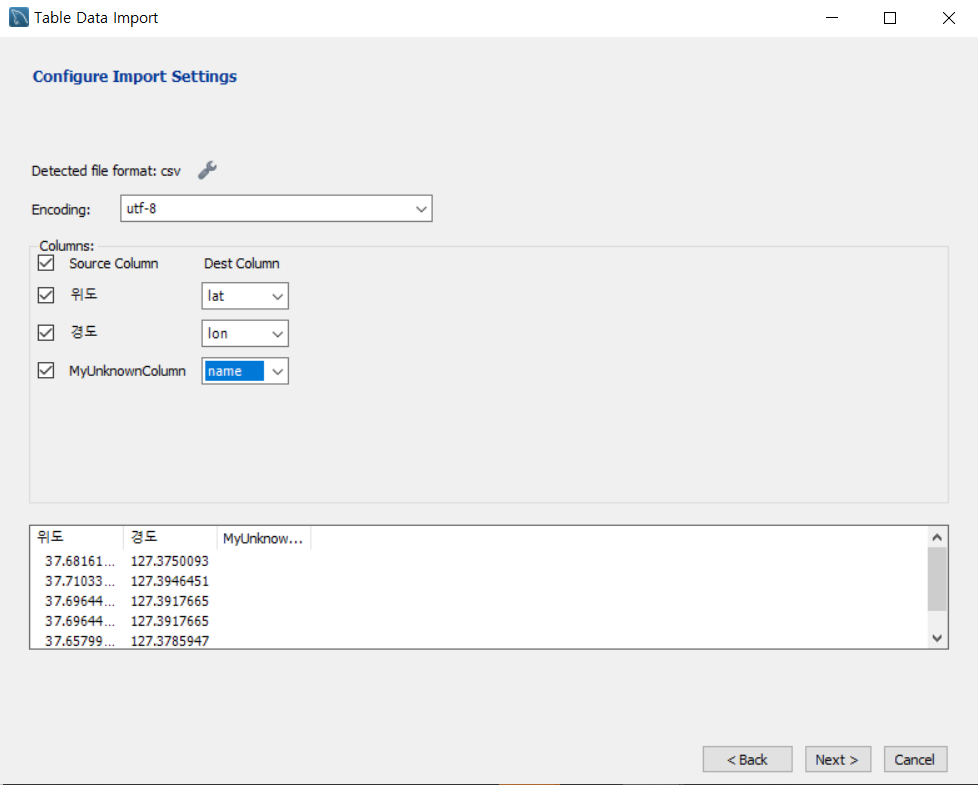978x785 pixels.
Task: Click the Detected file format: csv text
Action: coord(106,171)
